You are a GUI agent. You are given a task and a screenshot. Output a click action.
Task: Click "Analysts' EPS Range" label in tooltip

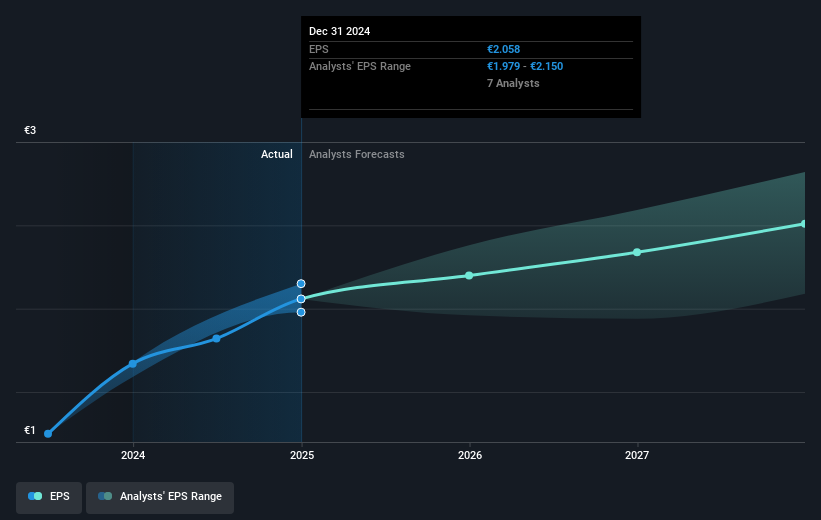click(360, 67)
